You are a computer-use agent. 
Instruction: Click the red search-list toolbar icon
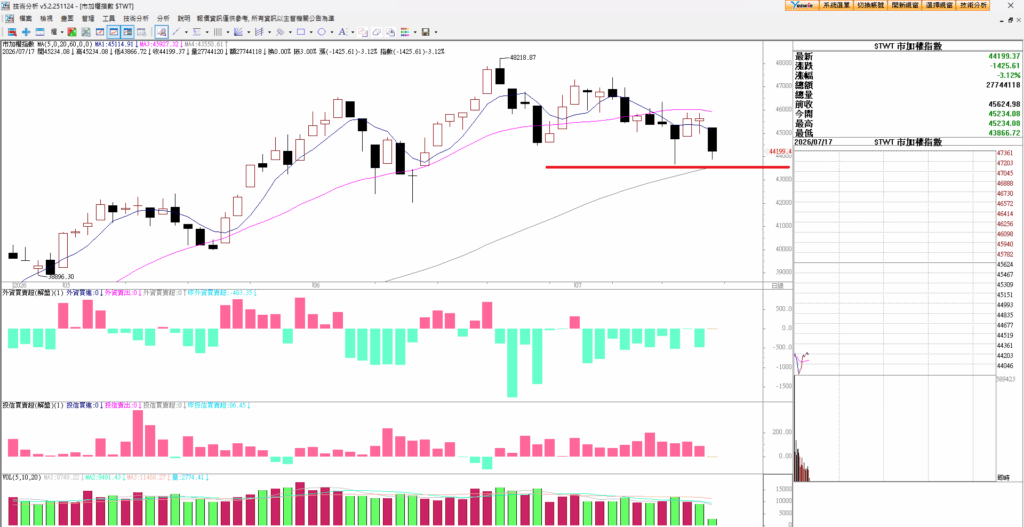click(x=12, y=32)
